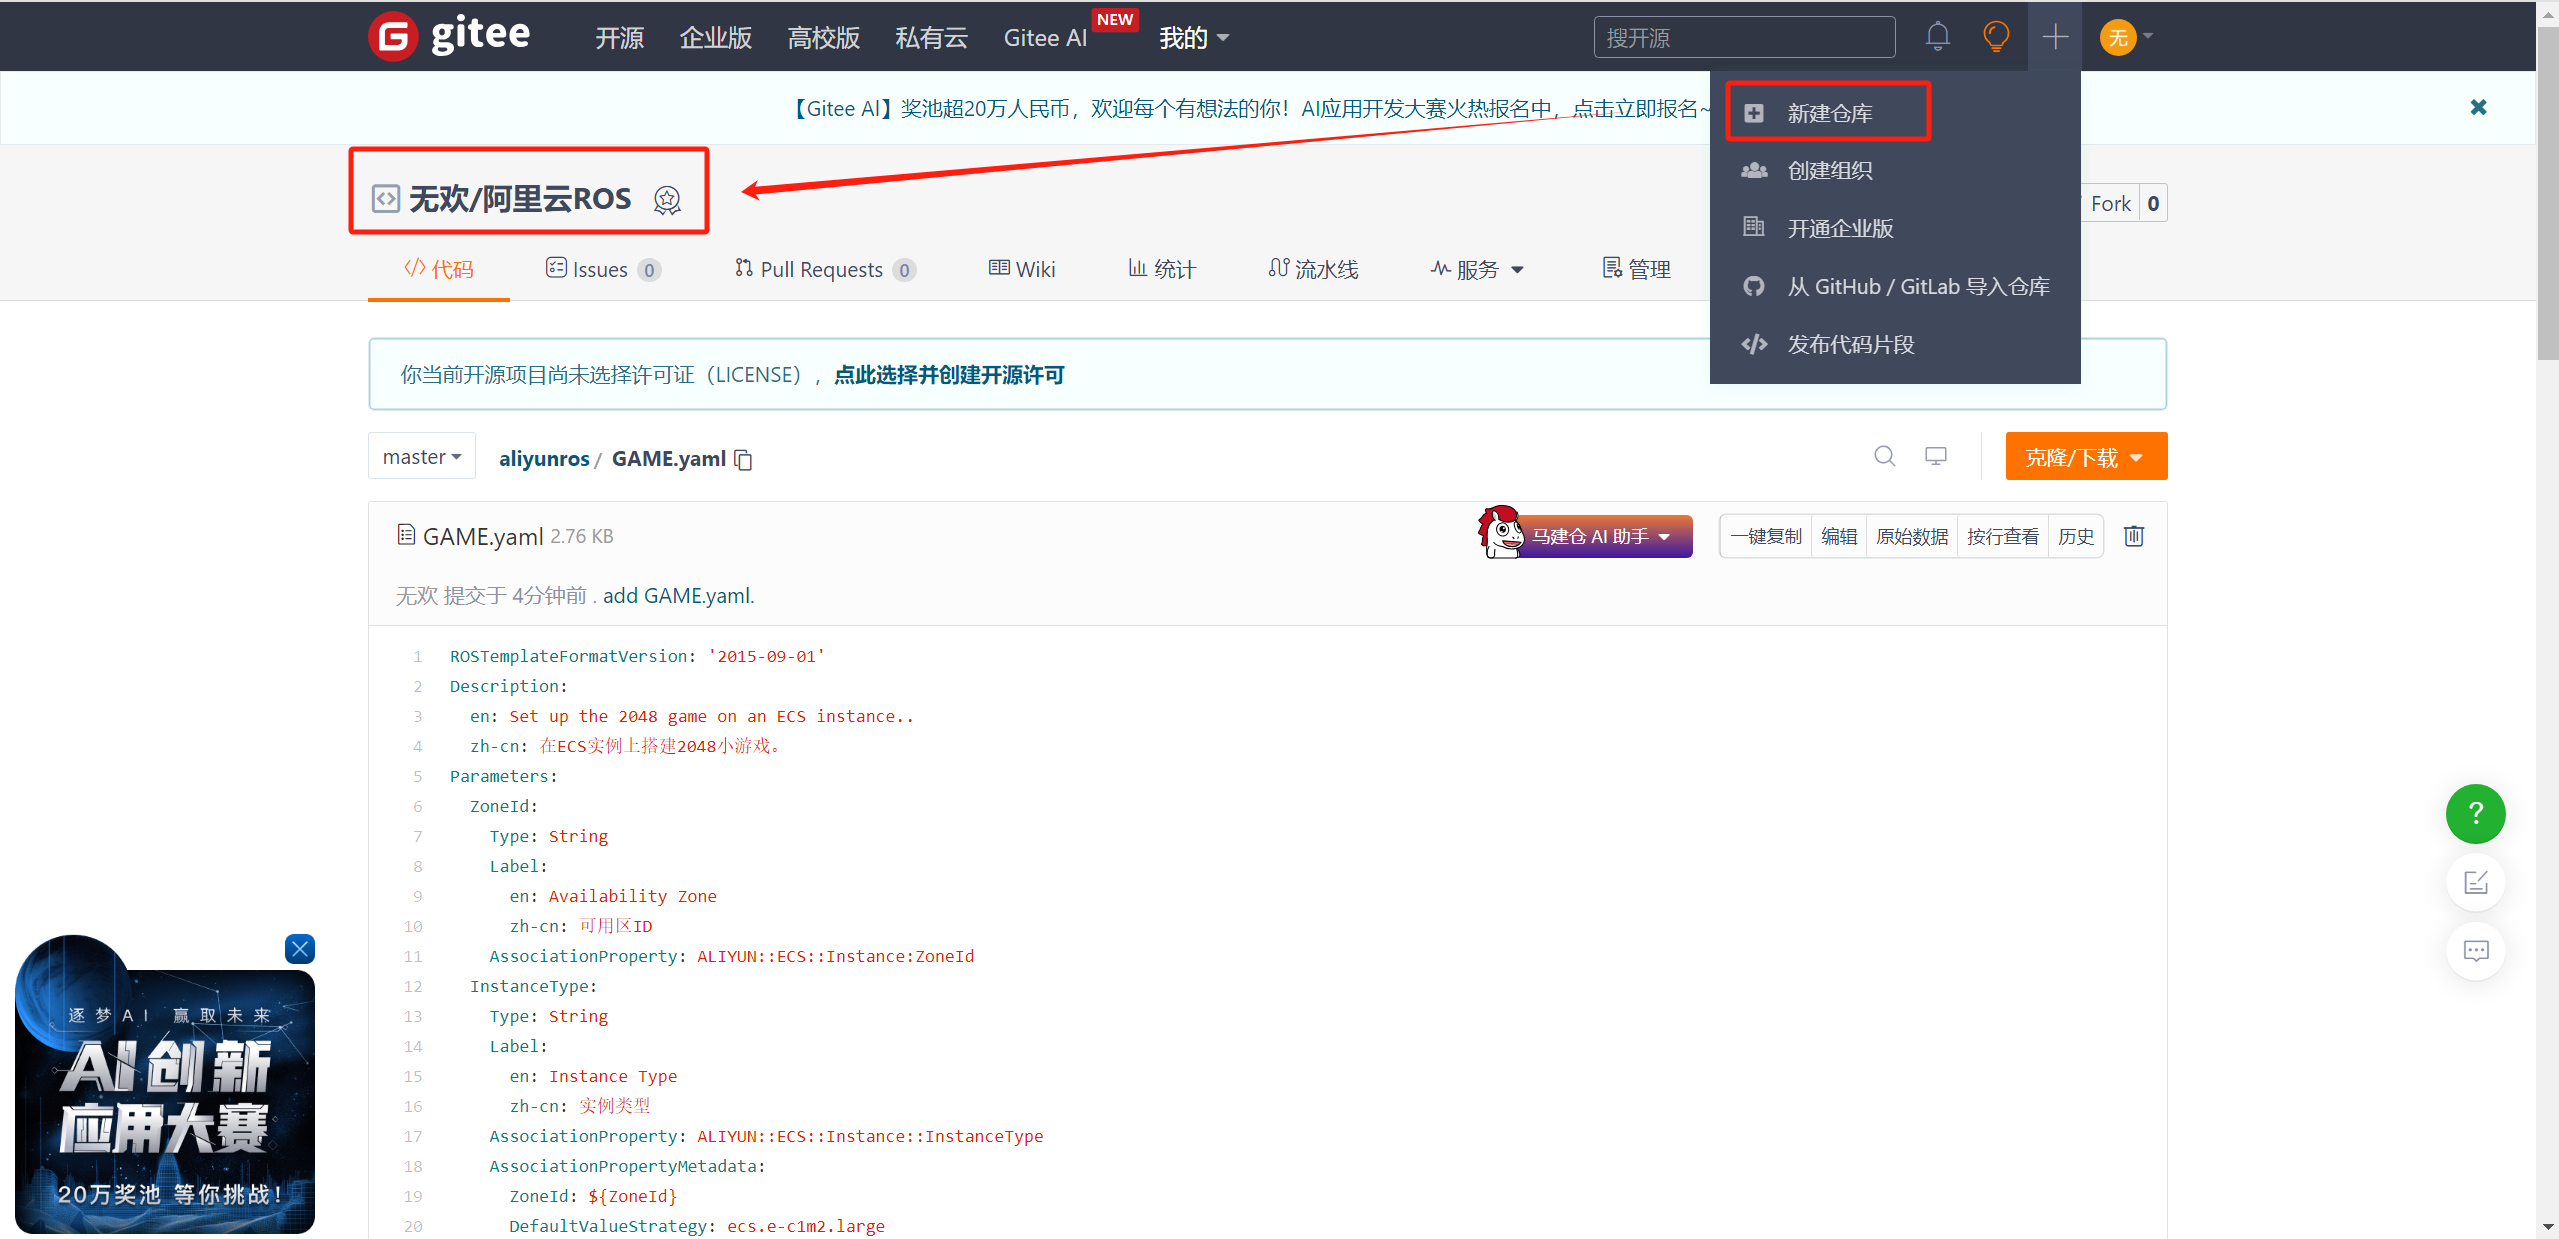This screenshot has width=2559, height=1239.
Task: Open the 代码 tab
Action: pyautogui.click(x=438, y=269)
